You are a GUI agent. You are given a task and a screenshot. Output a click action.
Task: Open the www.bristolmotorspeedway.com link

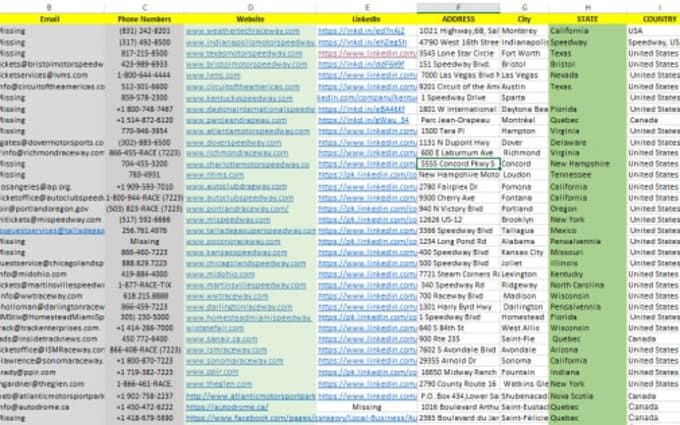[x=246, y=64]
